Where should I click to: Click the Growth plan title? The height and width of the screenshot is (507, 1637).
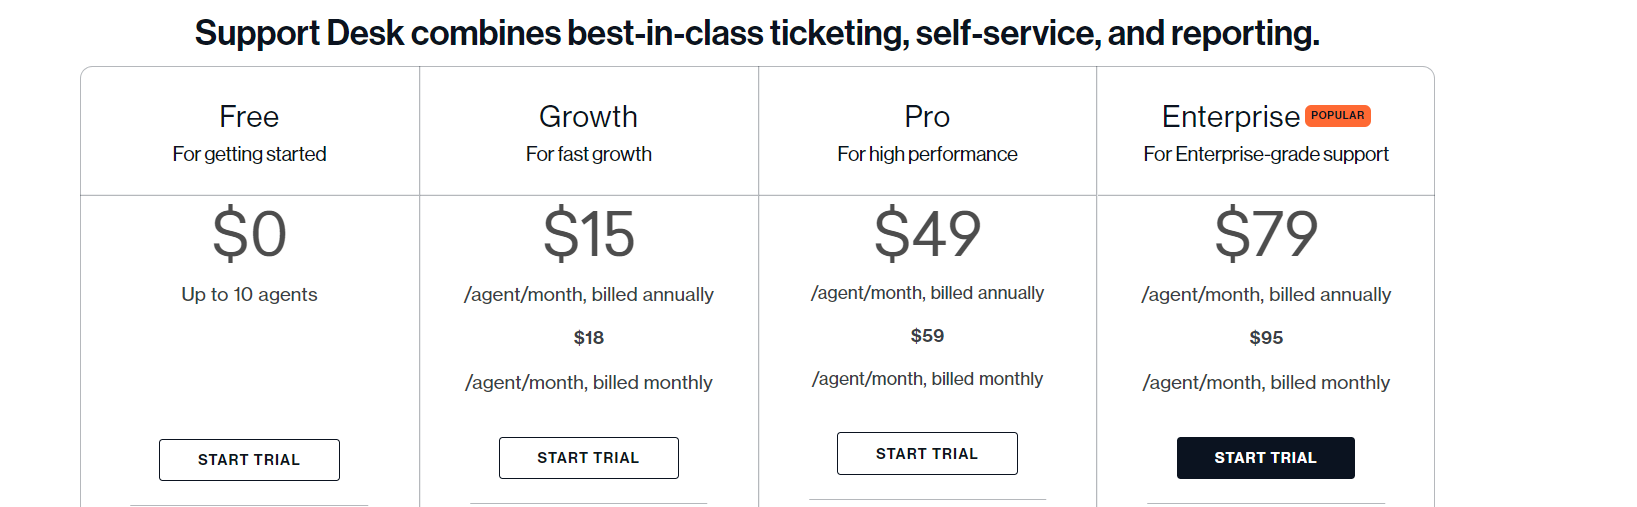[588, 117]
